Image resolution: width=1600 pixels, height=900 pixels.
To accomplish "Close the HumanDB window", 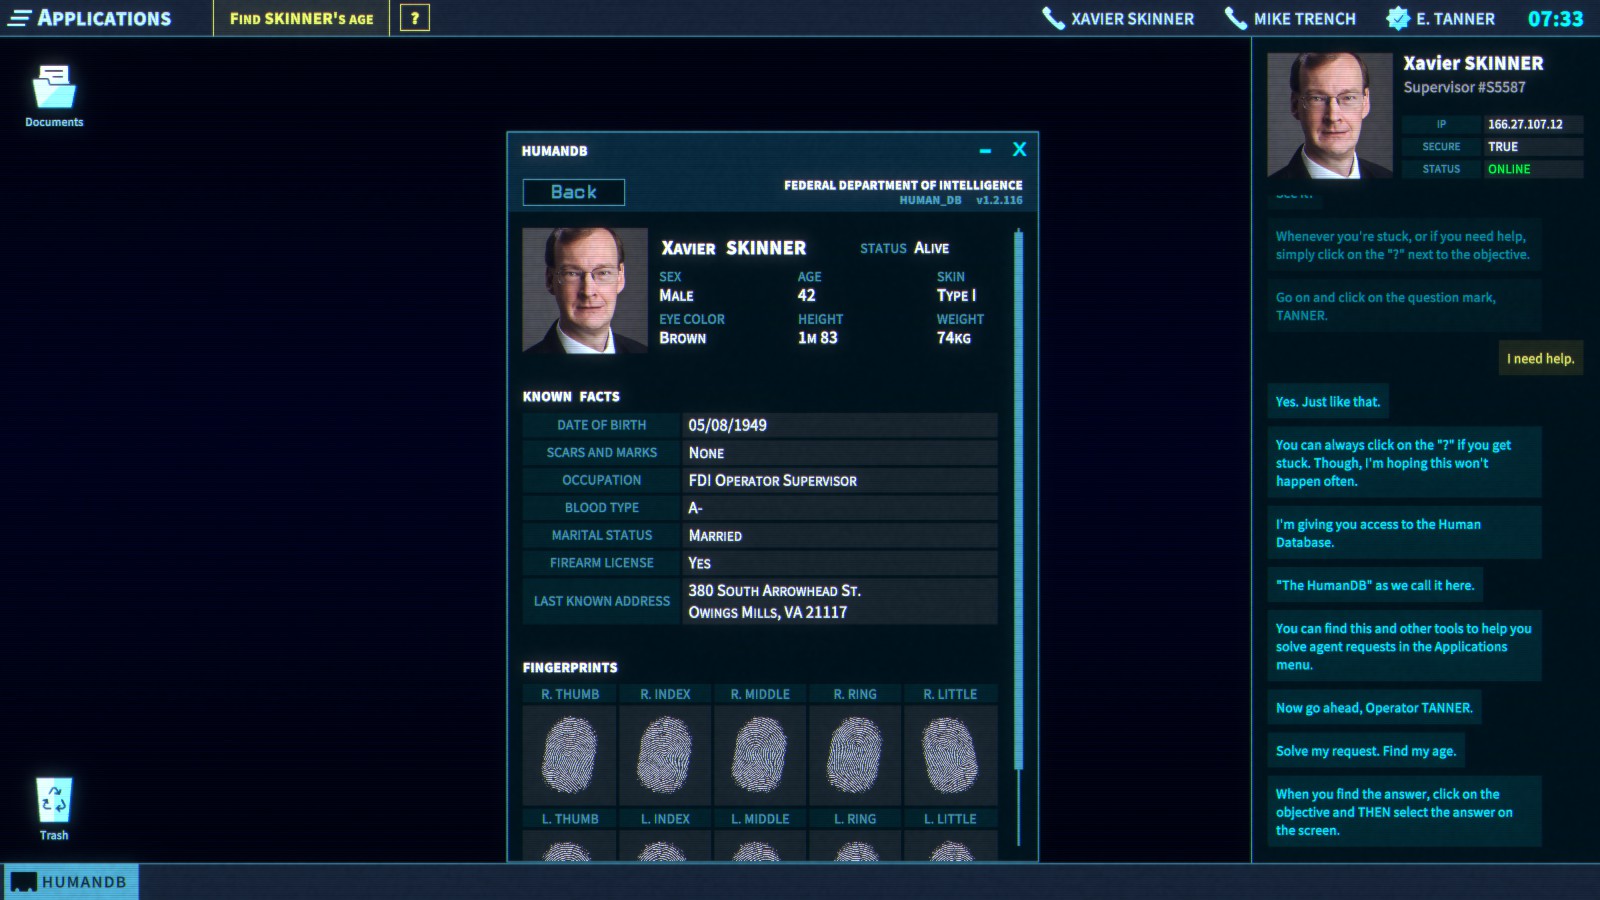I will [x=1019, y=150].
